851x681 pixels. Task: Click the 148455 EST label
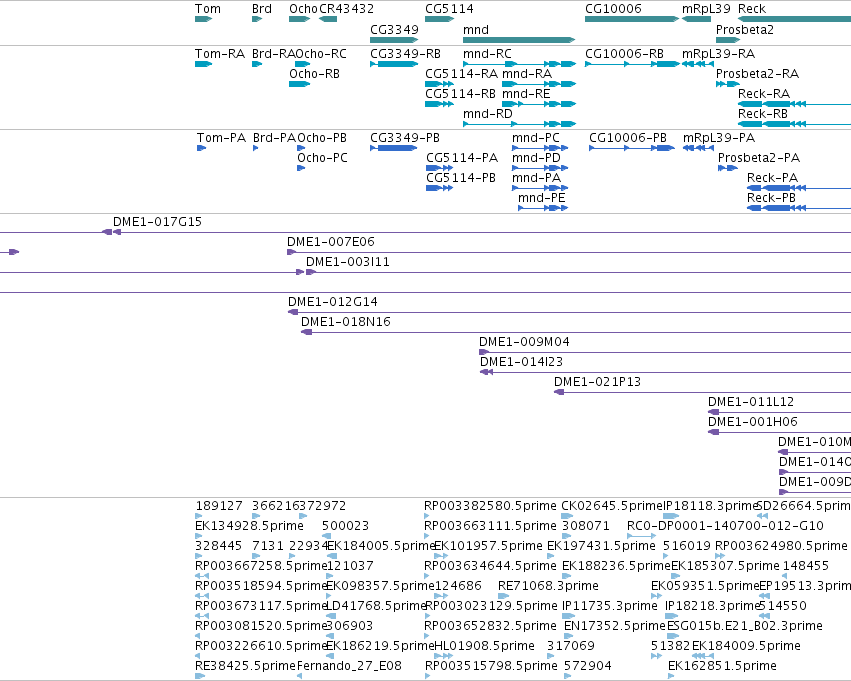click(805, 567)
